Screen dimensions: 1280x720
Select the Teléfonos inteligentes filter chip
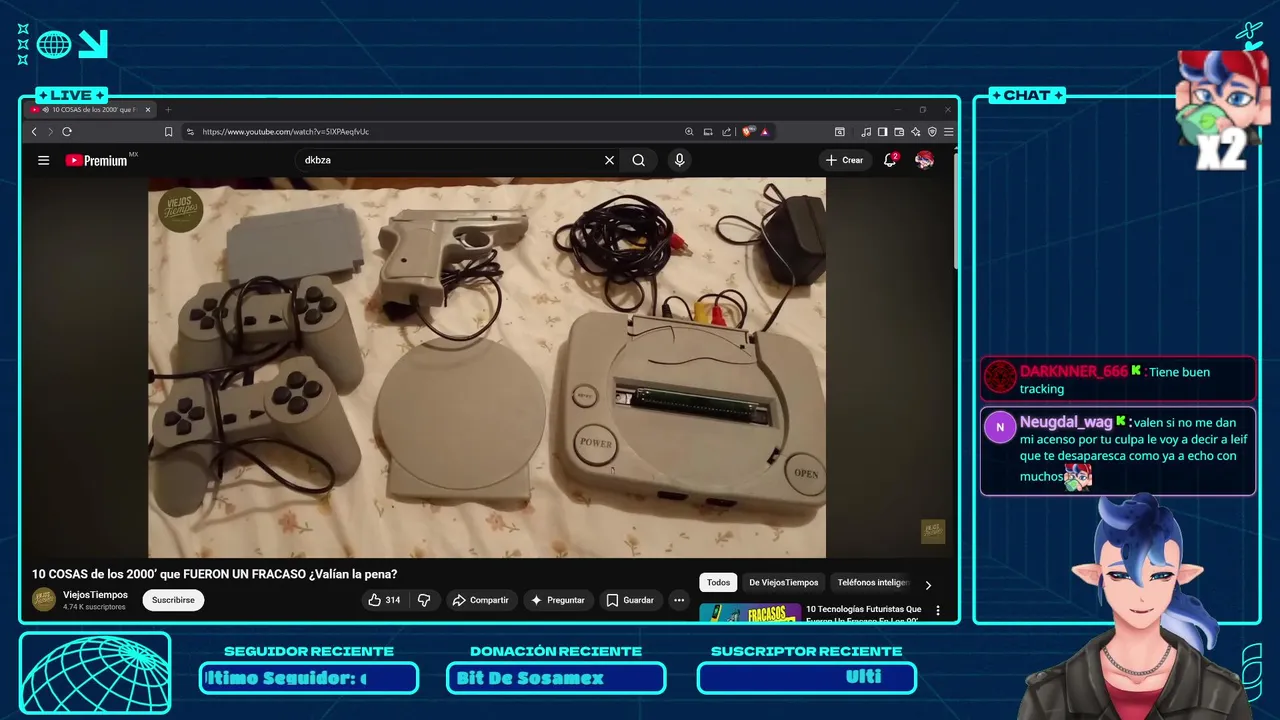click(x=873, y=582)
